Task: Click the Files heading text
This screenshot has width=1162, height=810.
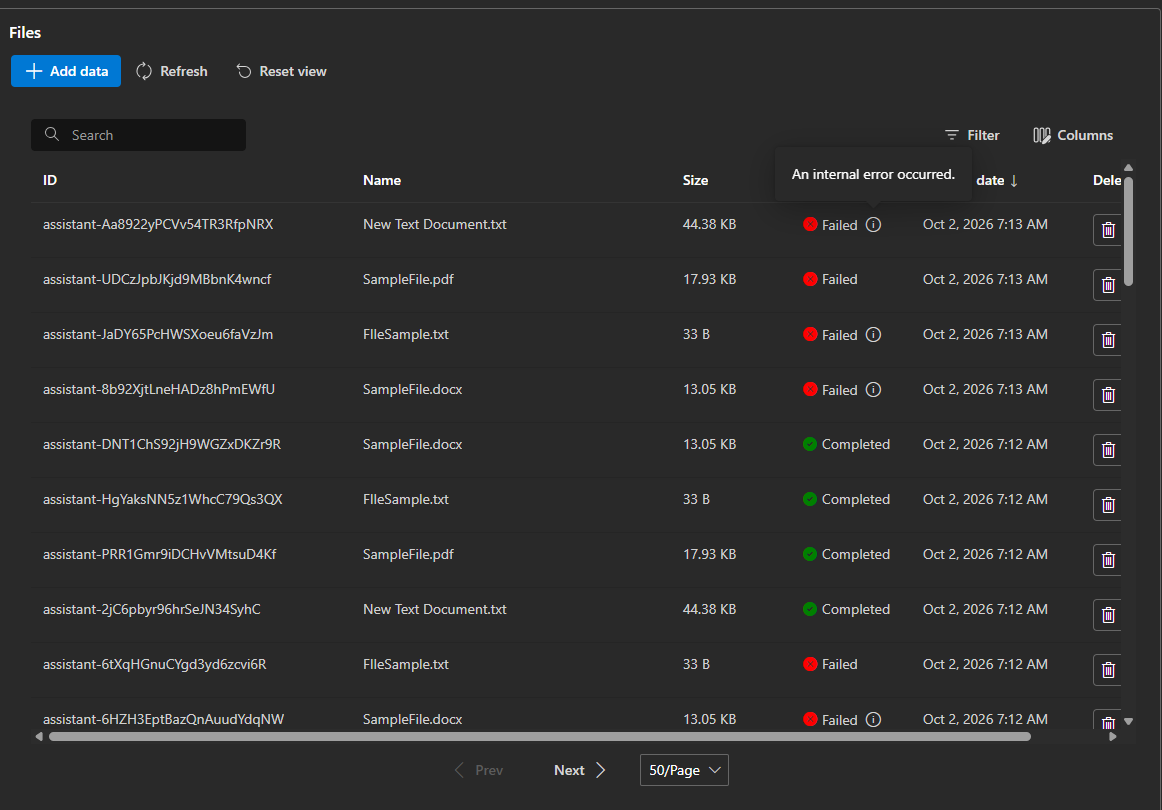Action: pyautogui.click(x=25, y=33)
